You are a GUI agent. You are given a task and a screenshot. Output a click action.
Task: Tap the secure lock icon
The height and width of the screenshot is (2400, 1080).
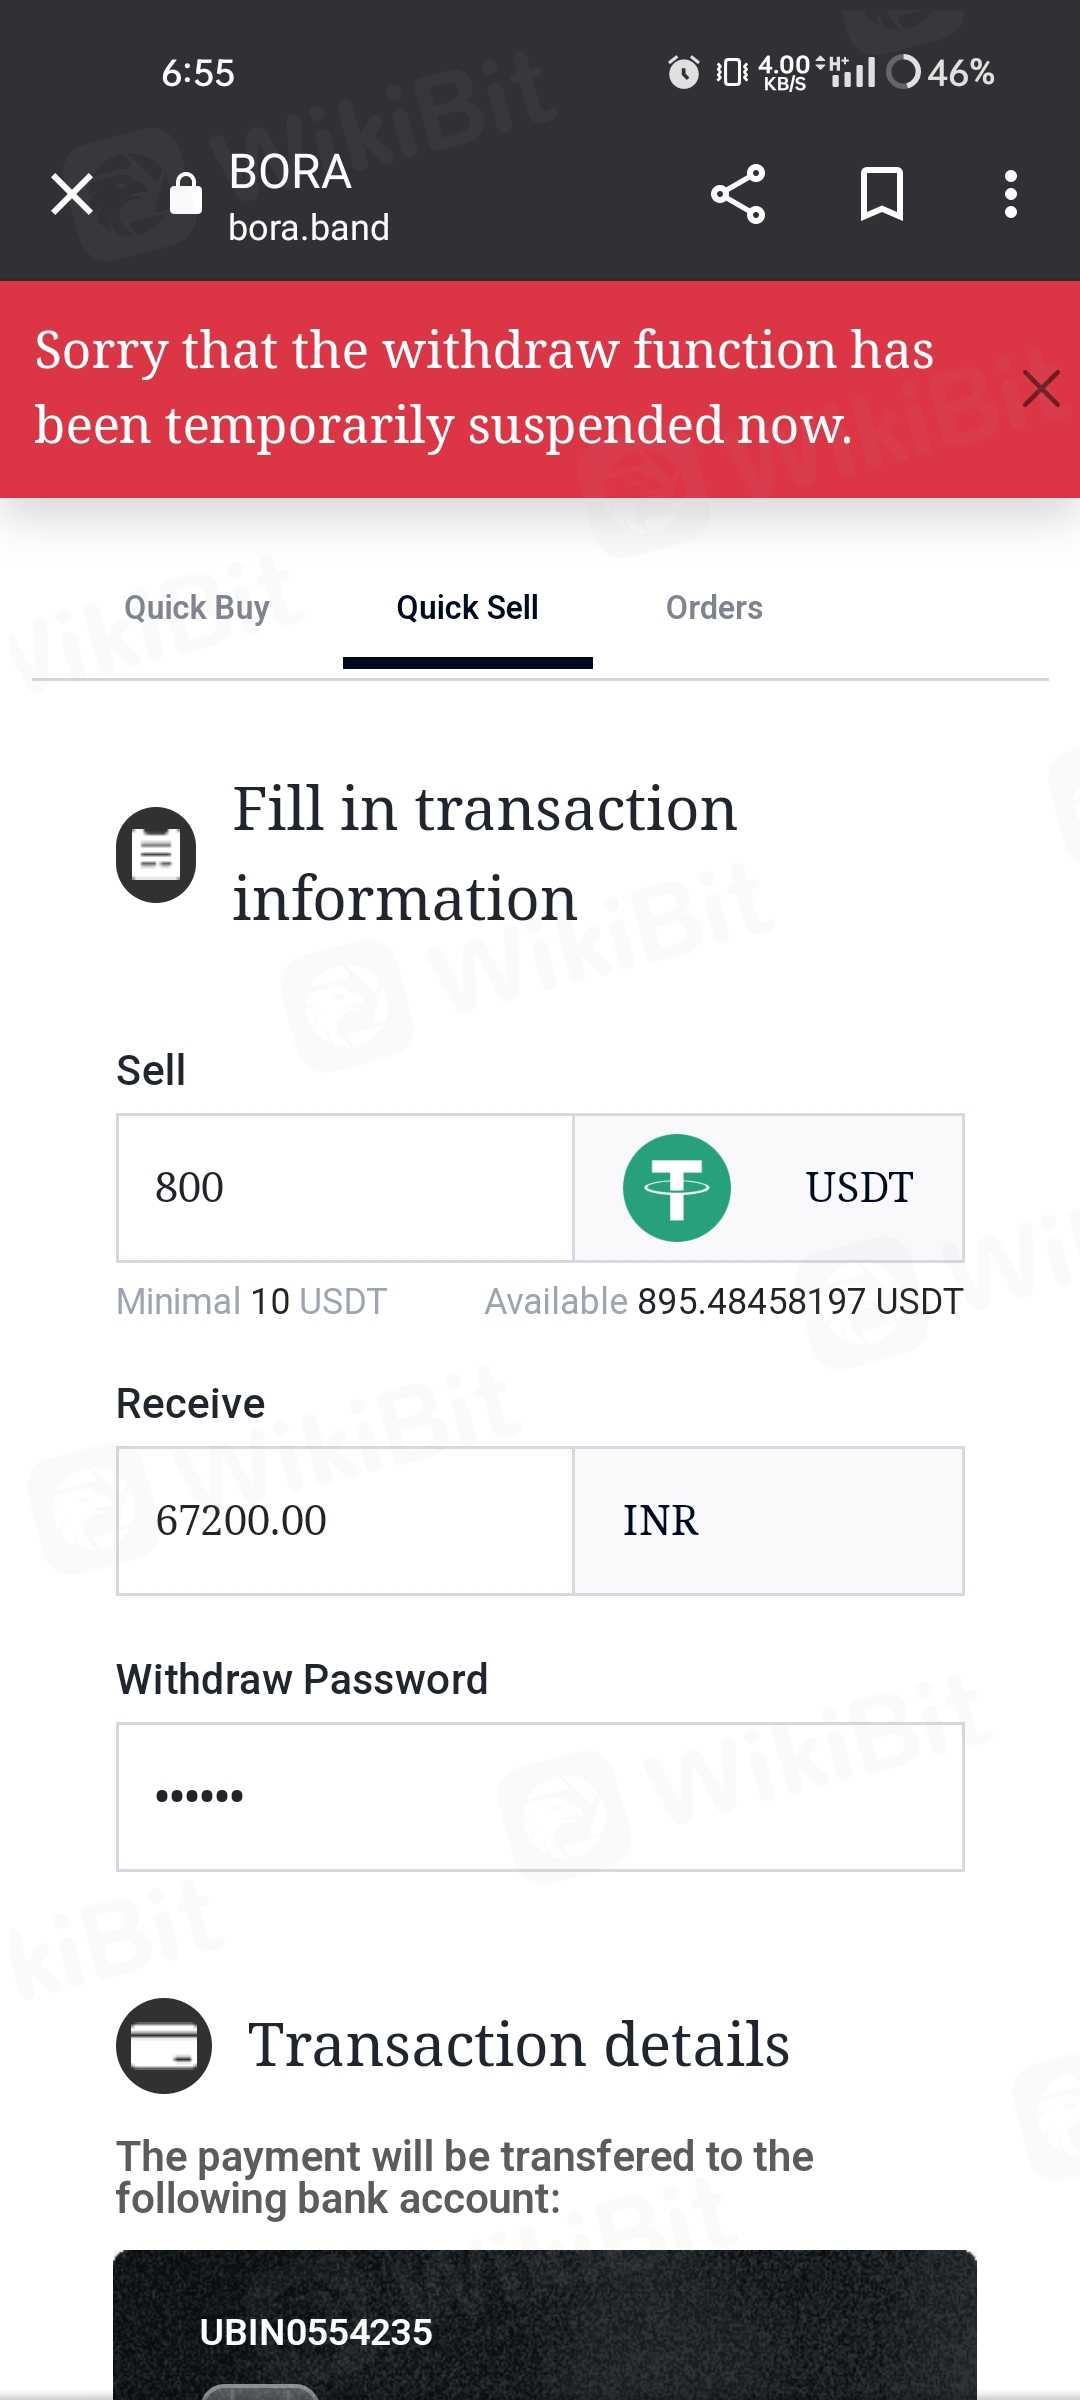185,194
